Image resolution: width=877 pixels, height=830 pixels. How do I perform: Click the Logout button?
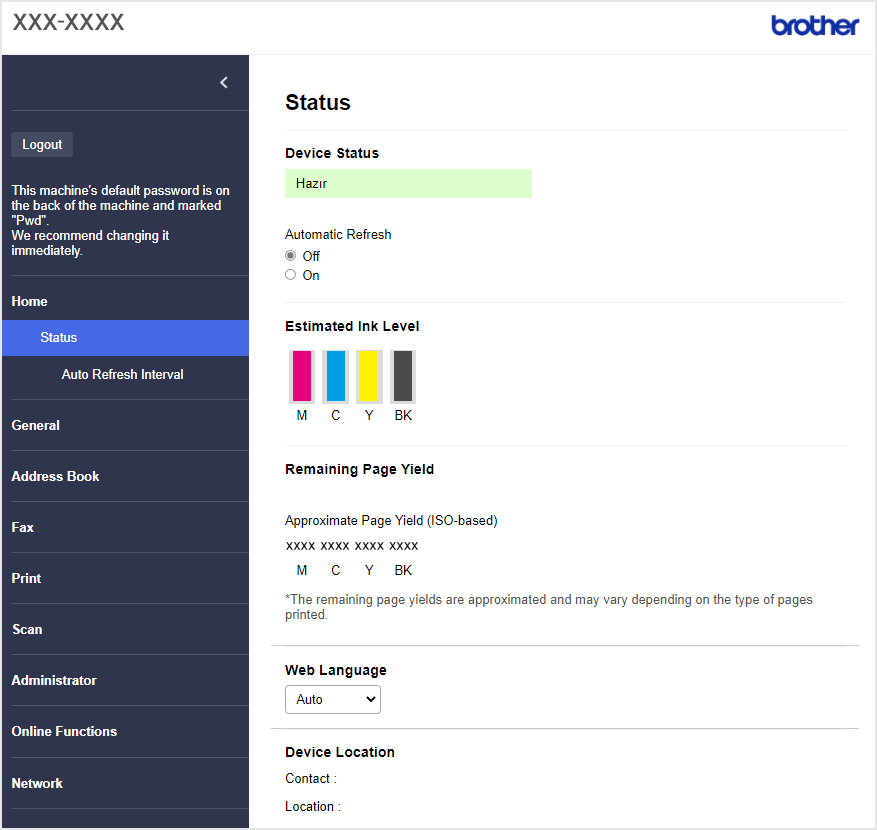(x=42, y=145)
